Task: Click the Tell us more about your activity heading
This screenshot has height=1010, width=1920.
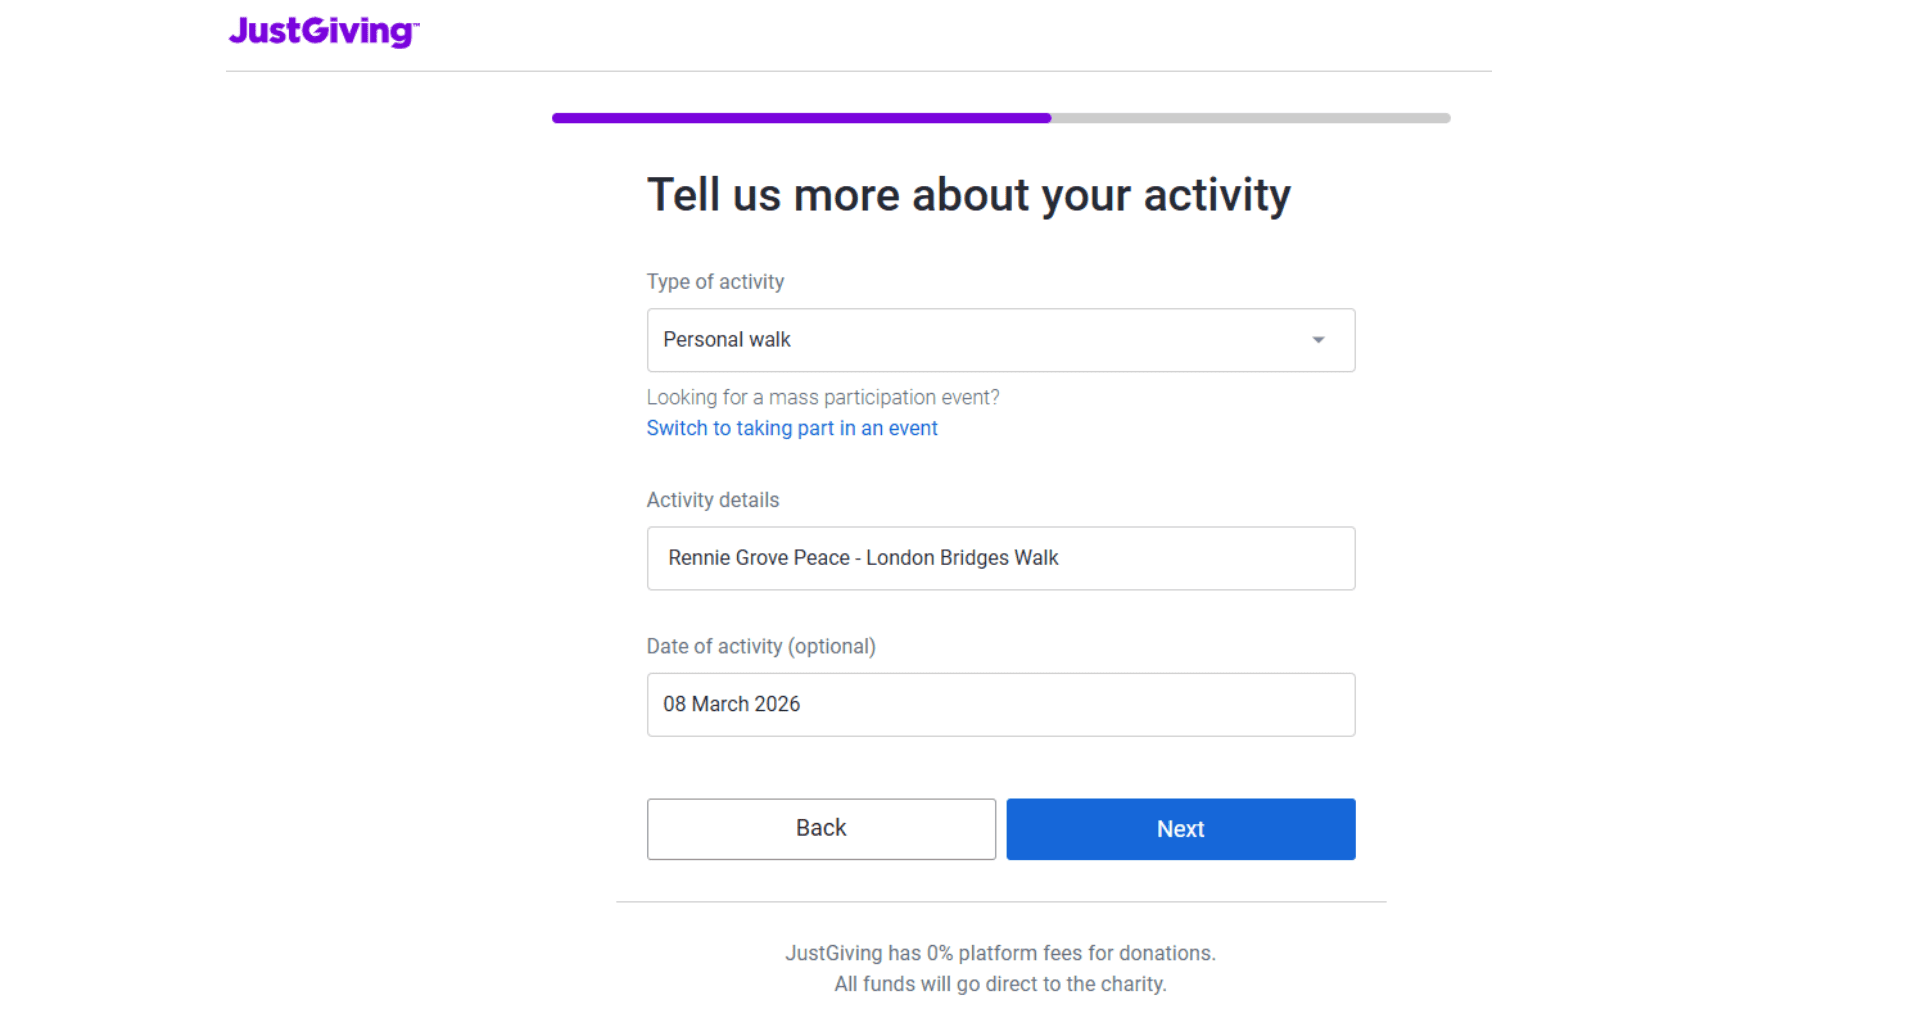Action: (x=968, y=195)
